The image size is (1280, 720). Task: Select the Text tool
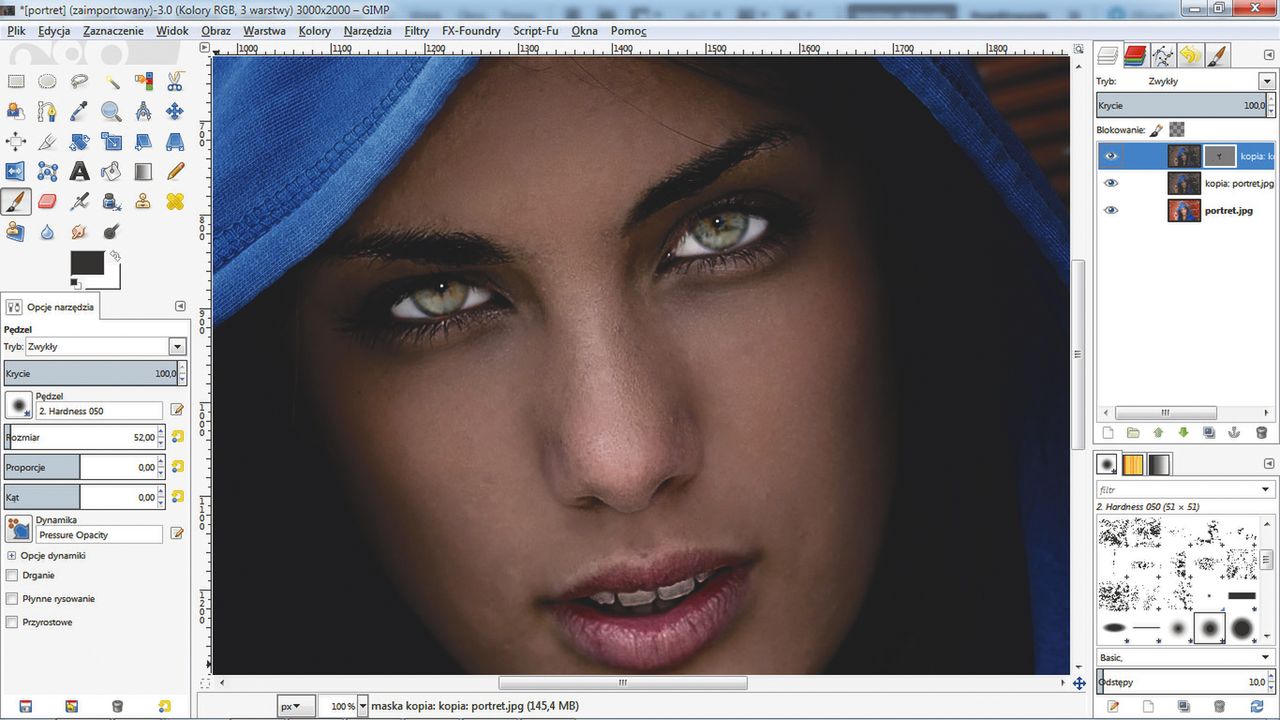click(79, 171)
